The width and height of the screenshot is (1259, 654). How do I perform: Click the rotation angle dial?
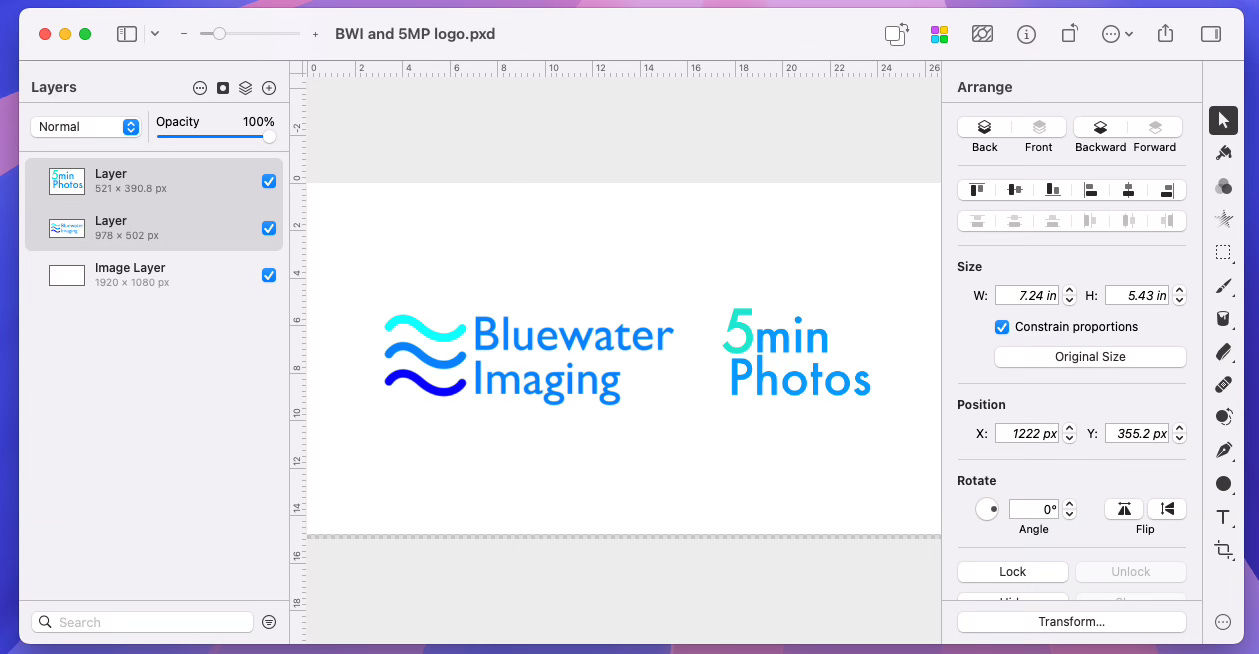point(987,509)
